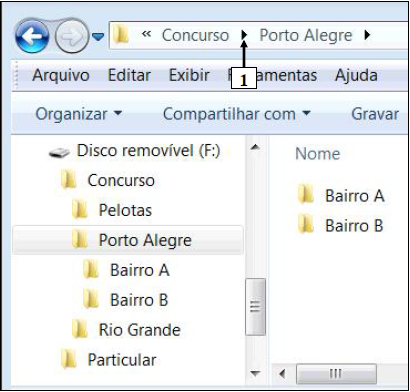Click tree scrollbar down arrow
This screenshot has width=410, height=392.
(x=255, y=373)
